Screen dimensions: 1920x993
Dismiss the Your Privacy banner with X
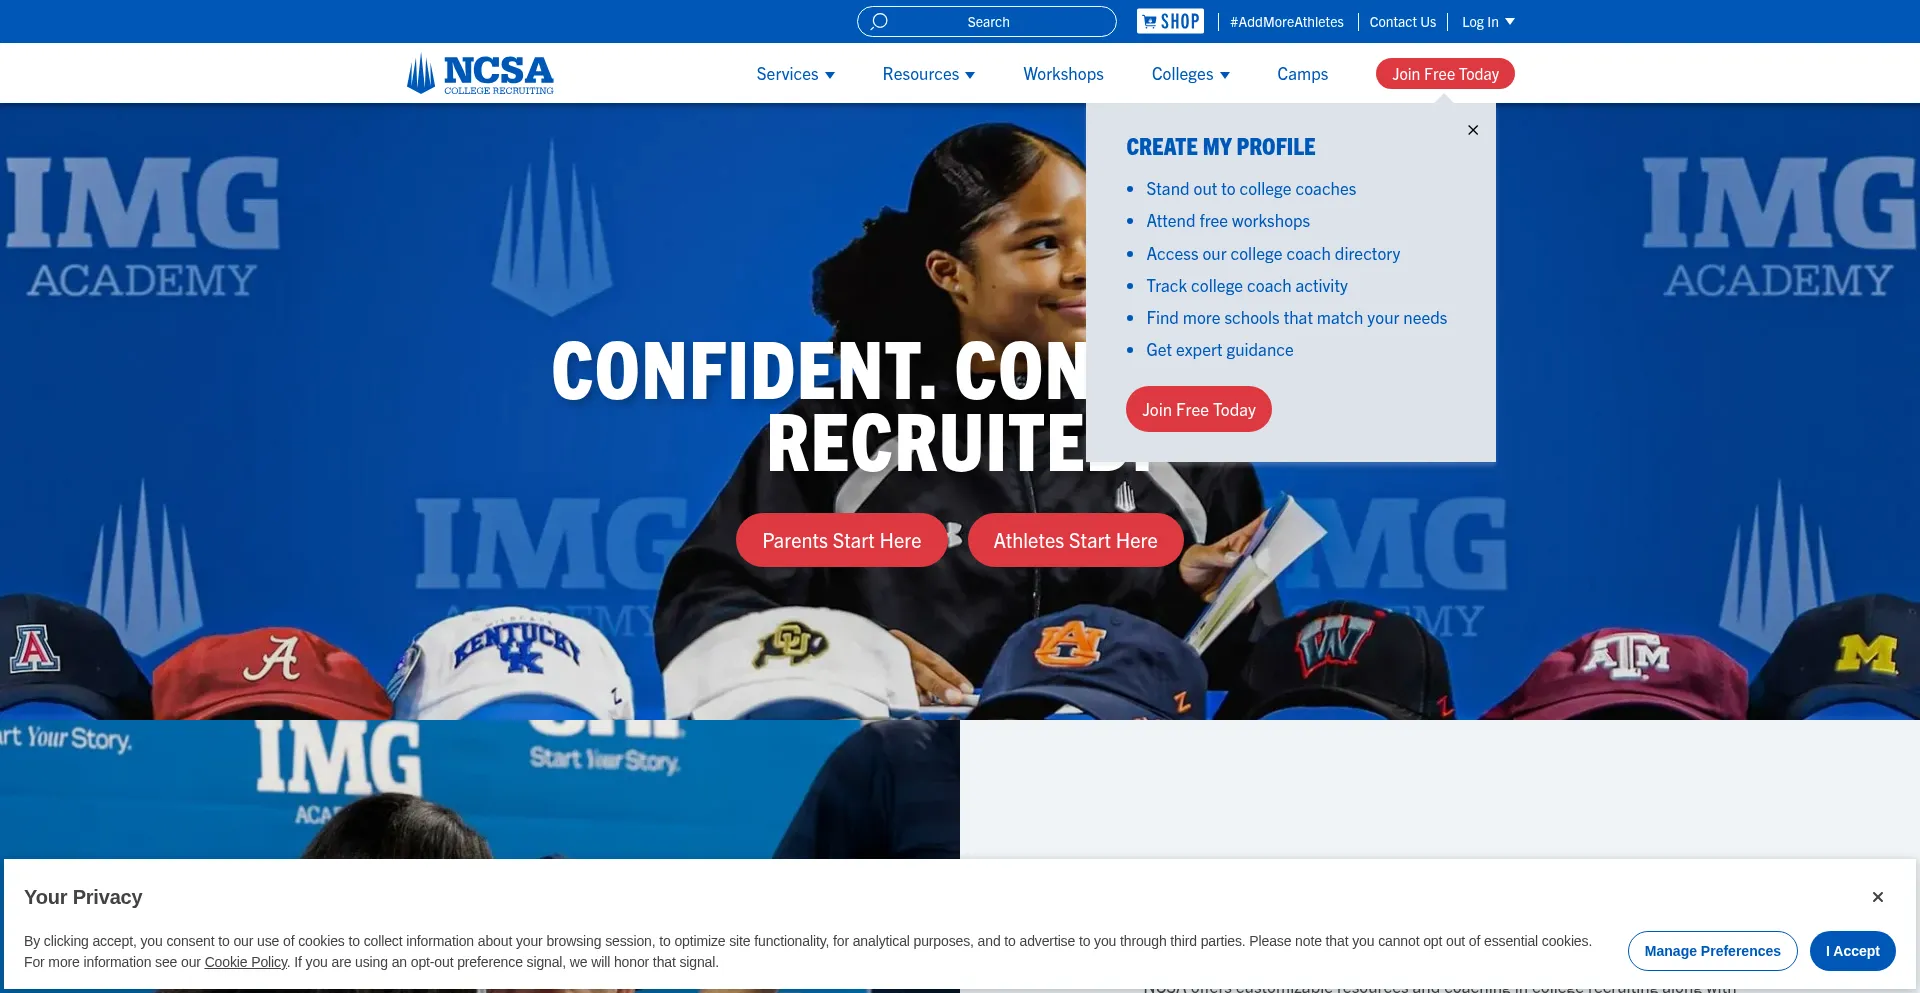(x=1878, y=897)
